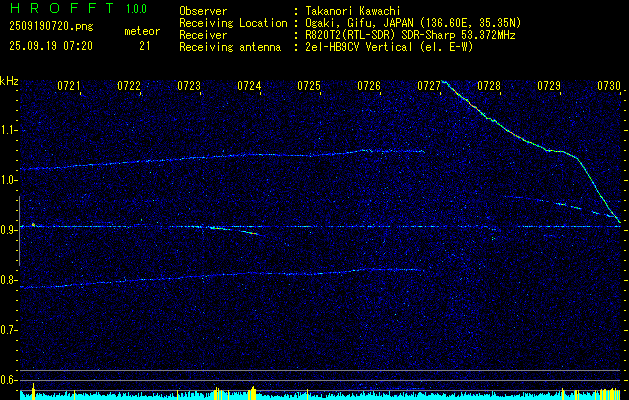
Task: Click the 0.6 frequency axis label
Action: coord(9,380)
